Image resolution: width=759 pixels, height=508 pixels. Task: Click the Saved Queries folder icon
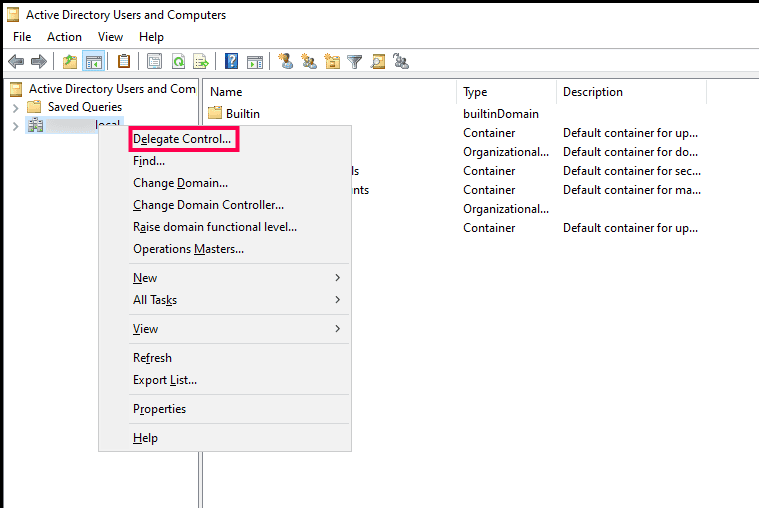(x=34, y=107)
